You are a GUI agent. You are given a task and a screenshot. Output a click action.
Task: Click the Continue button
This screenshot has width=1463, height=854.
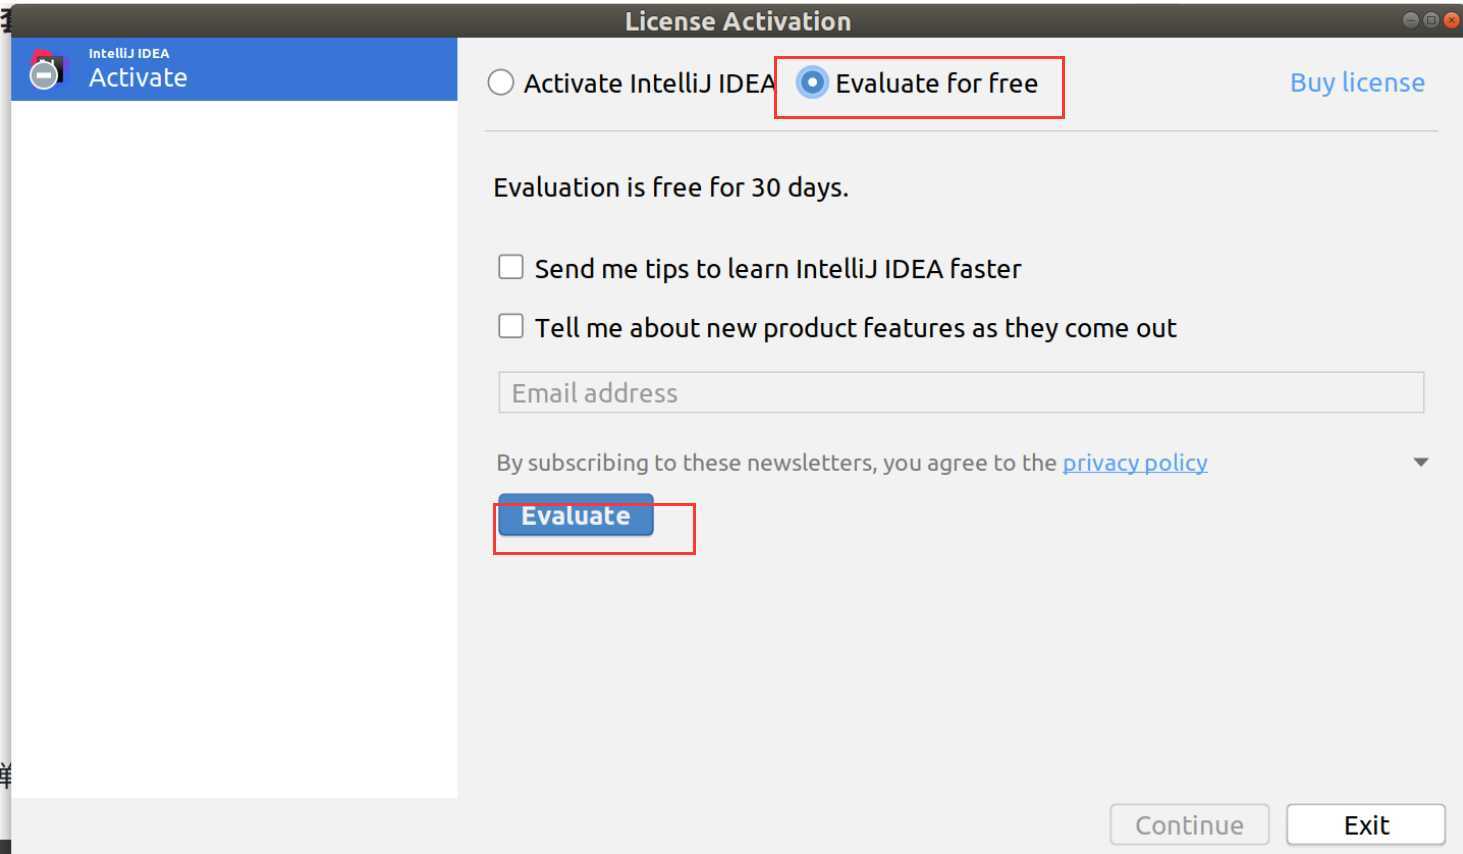[1188, 825]
